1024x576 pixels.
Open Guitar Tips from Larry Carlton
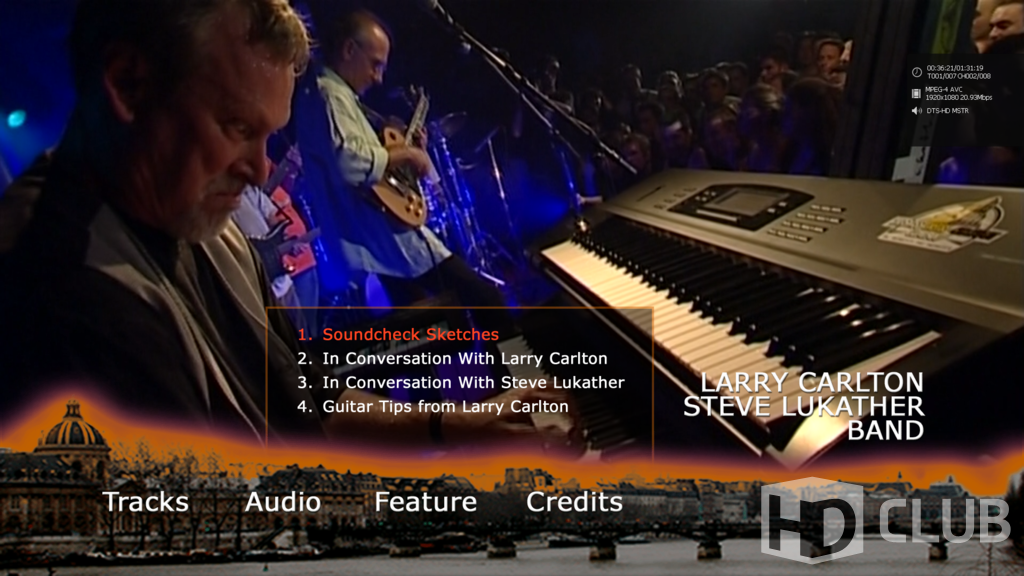pyautogui.click(x=433, y=406)
